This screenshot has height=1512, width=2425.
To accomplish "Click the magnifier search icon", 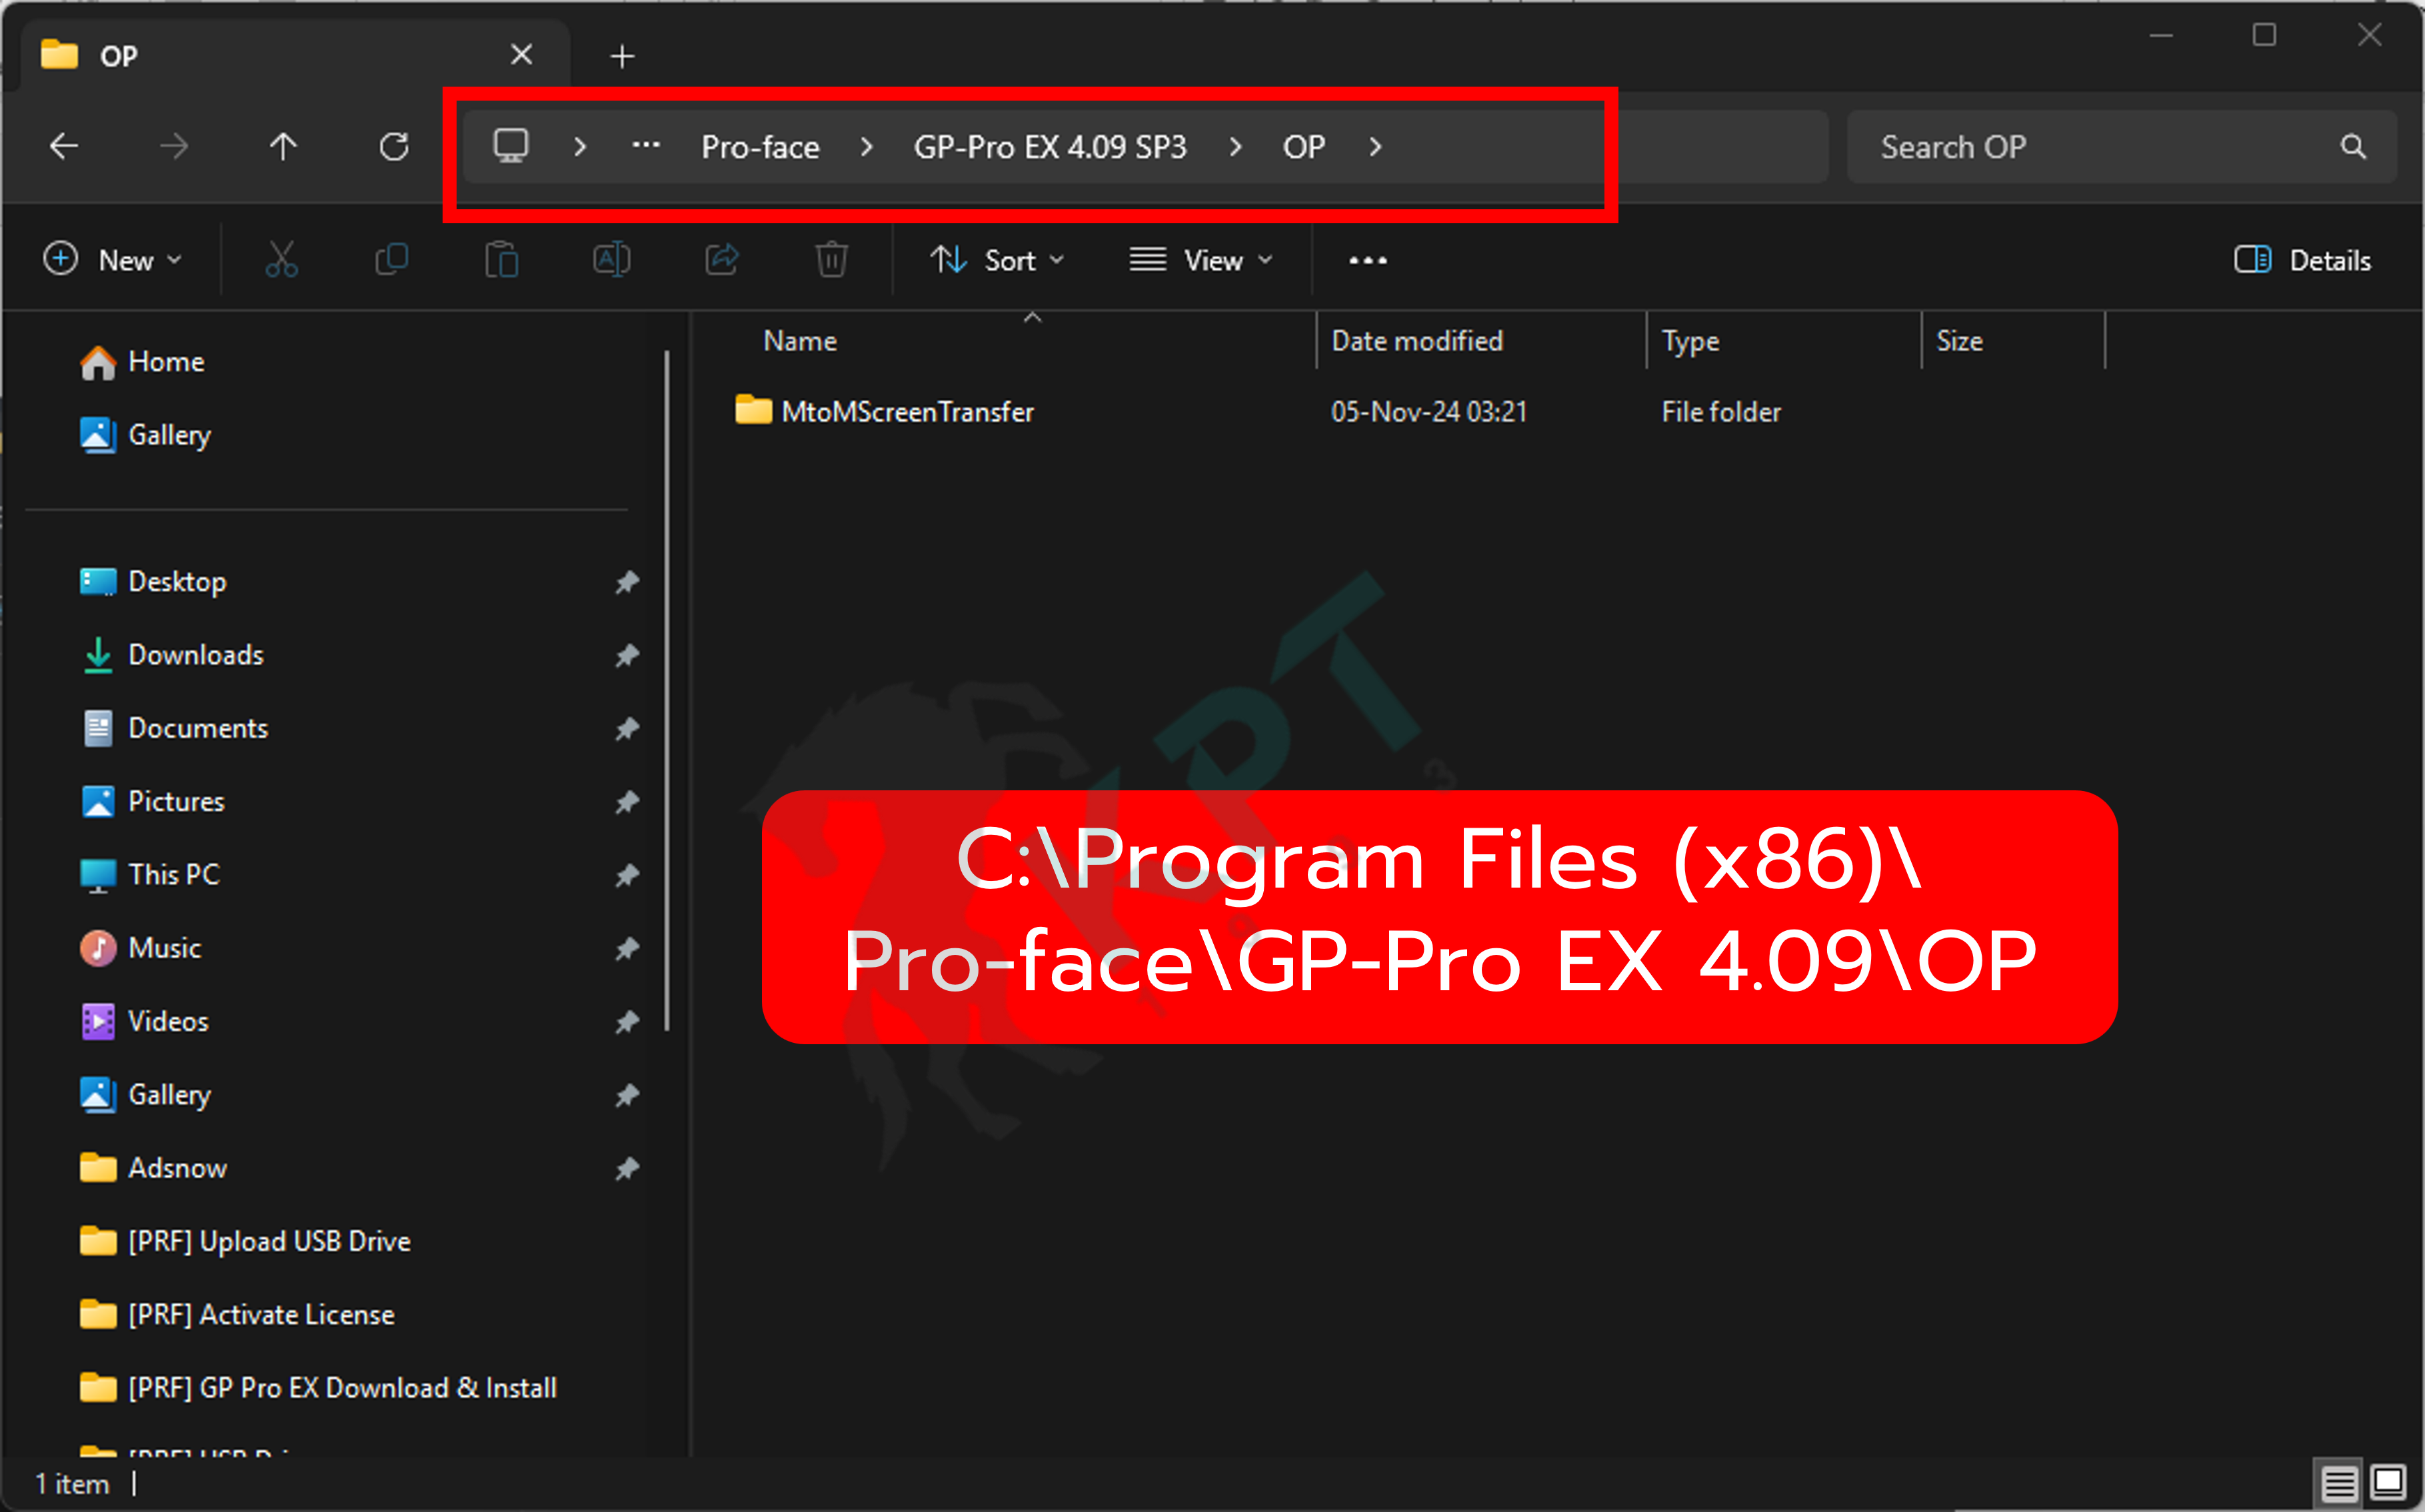I will click(2354, 147).
